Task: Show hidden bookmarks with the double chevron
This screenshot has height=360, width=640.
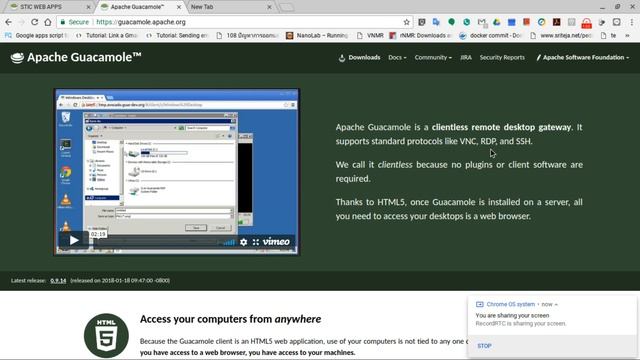Action: pyautogui.click(x=627, y=36)
